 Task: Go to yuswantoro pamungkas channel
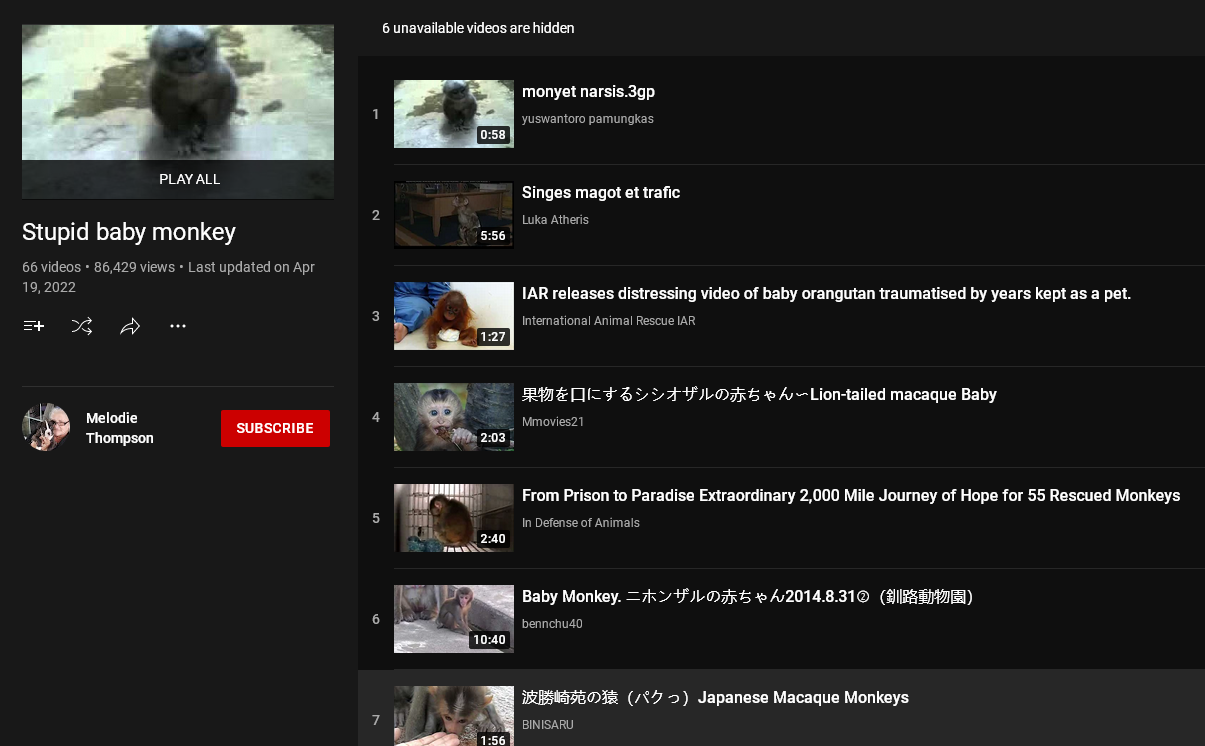coord(587,119)
